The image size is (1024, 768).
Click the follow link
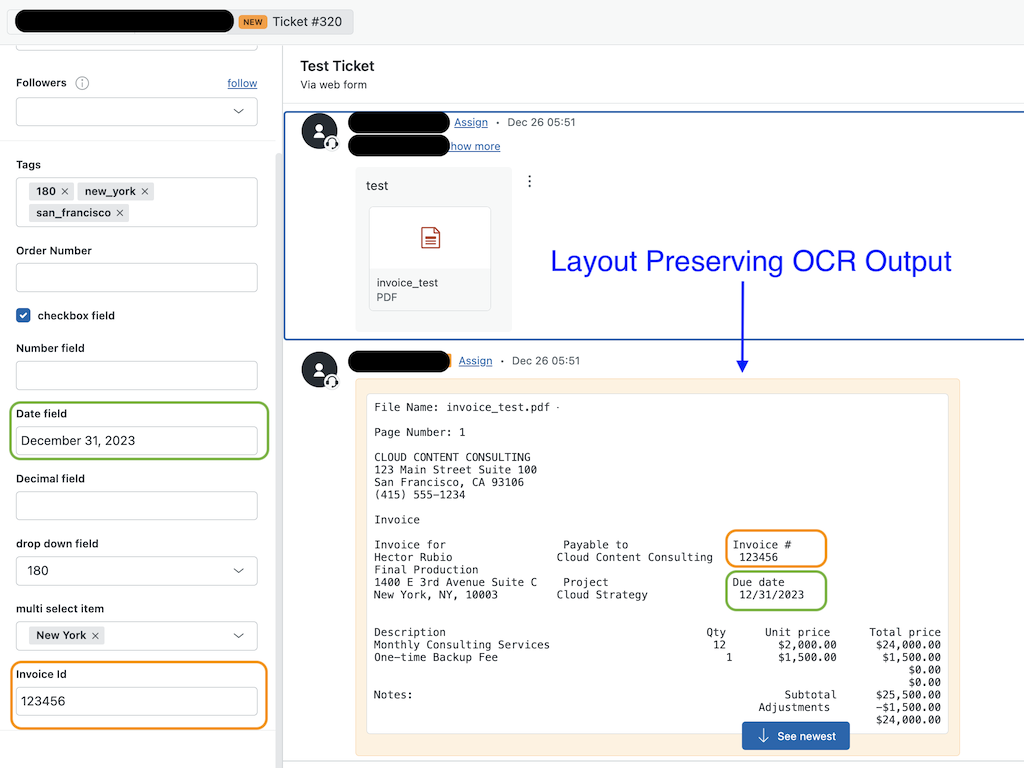pos(242,83)
